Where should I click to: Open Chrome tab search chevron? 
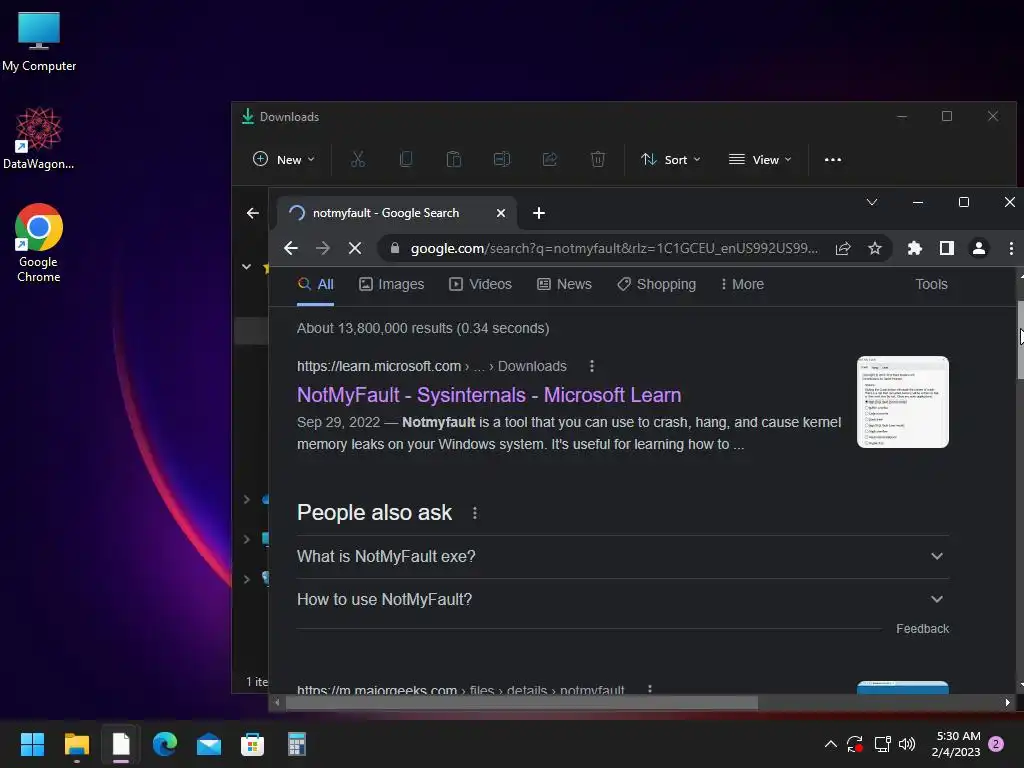tap(872, 202)
